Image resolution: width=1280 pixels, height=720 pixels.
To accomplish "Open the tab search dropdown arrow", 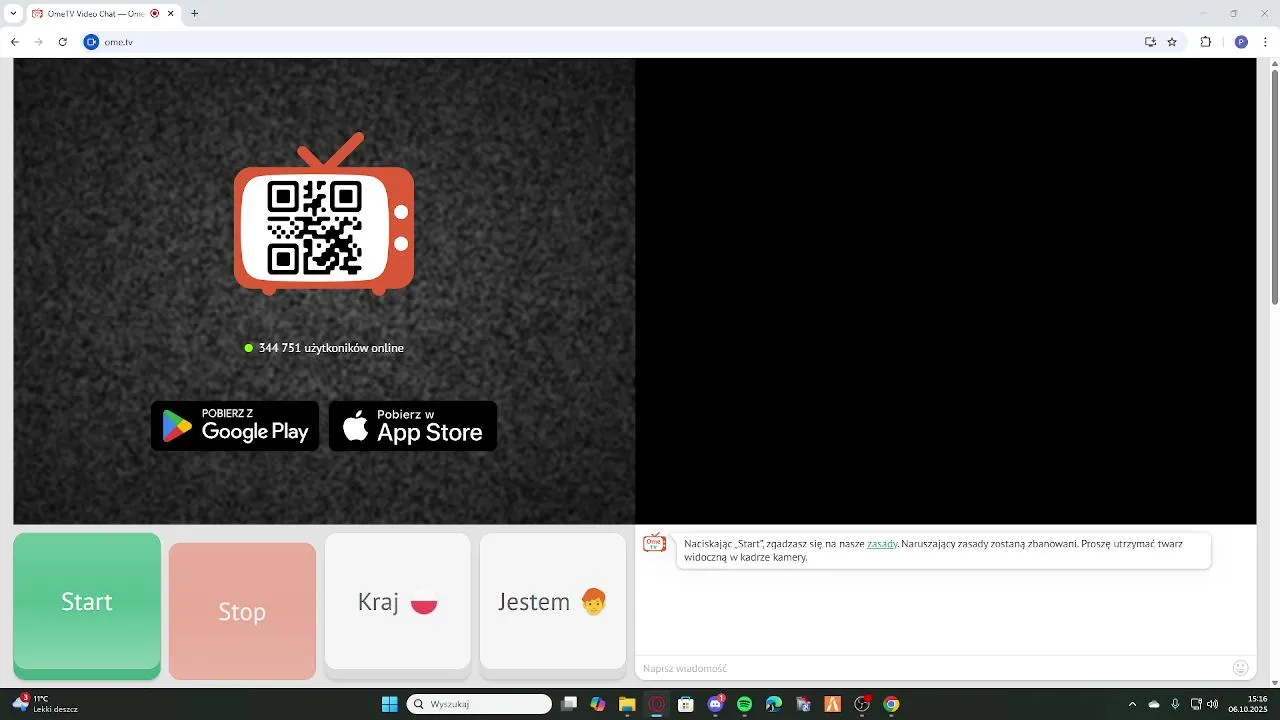I will tap(13, 14).
